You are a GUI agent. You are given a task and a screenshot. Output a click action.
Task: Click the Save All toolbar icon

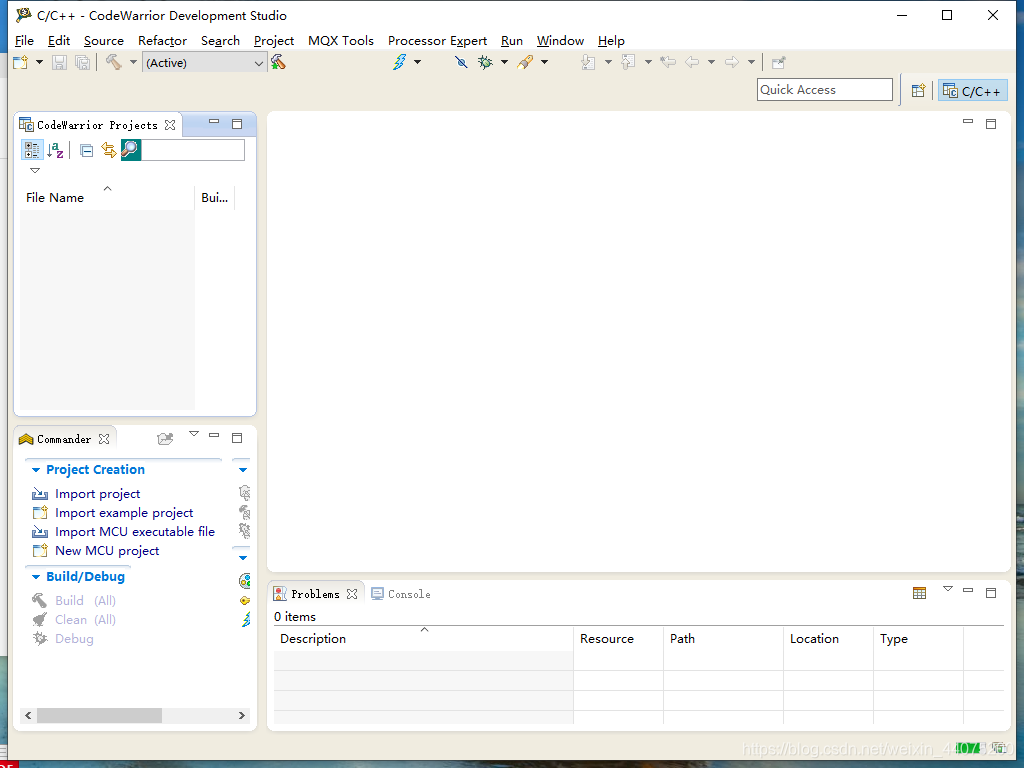[83, 63]
